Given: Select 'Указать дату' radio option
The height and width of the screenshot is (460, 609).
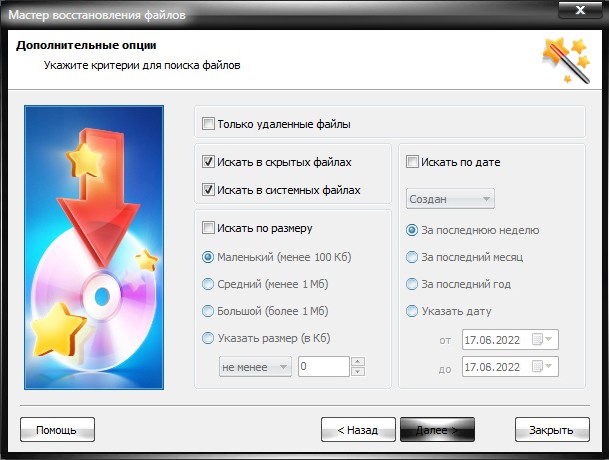Looking at the screenshot, I should pyautogui.click(x=412, y=311).
